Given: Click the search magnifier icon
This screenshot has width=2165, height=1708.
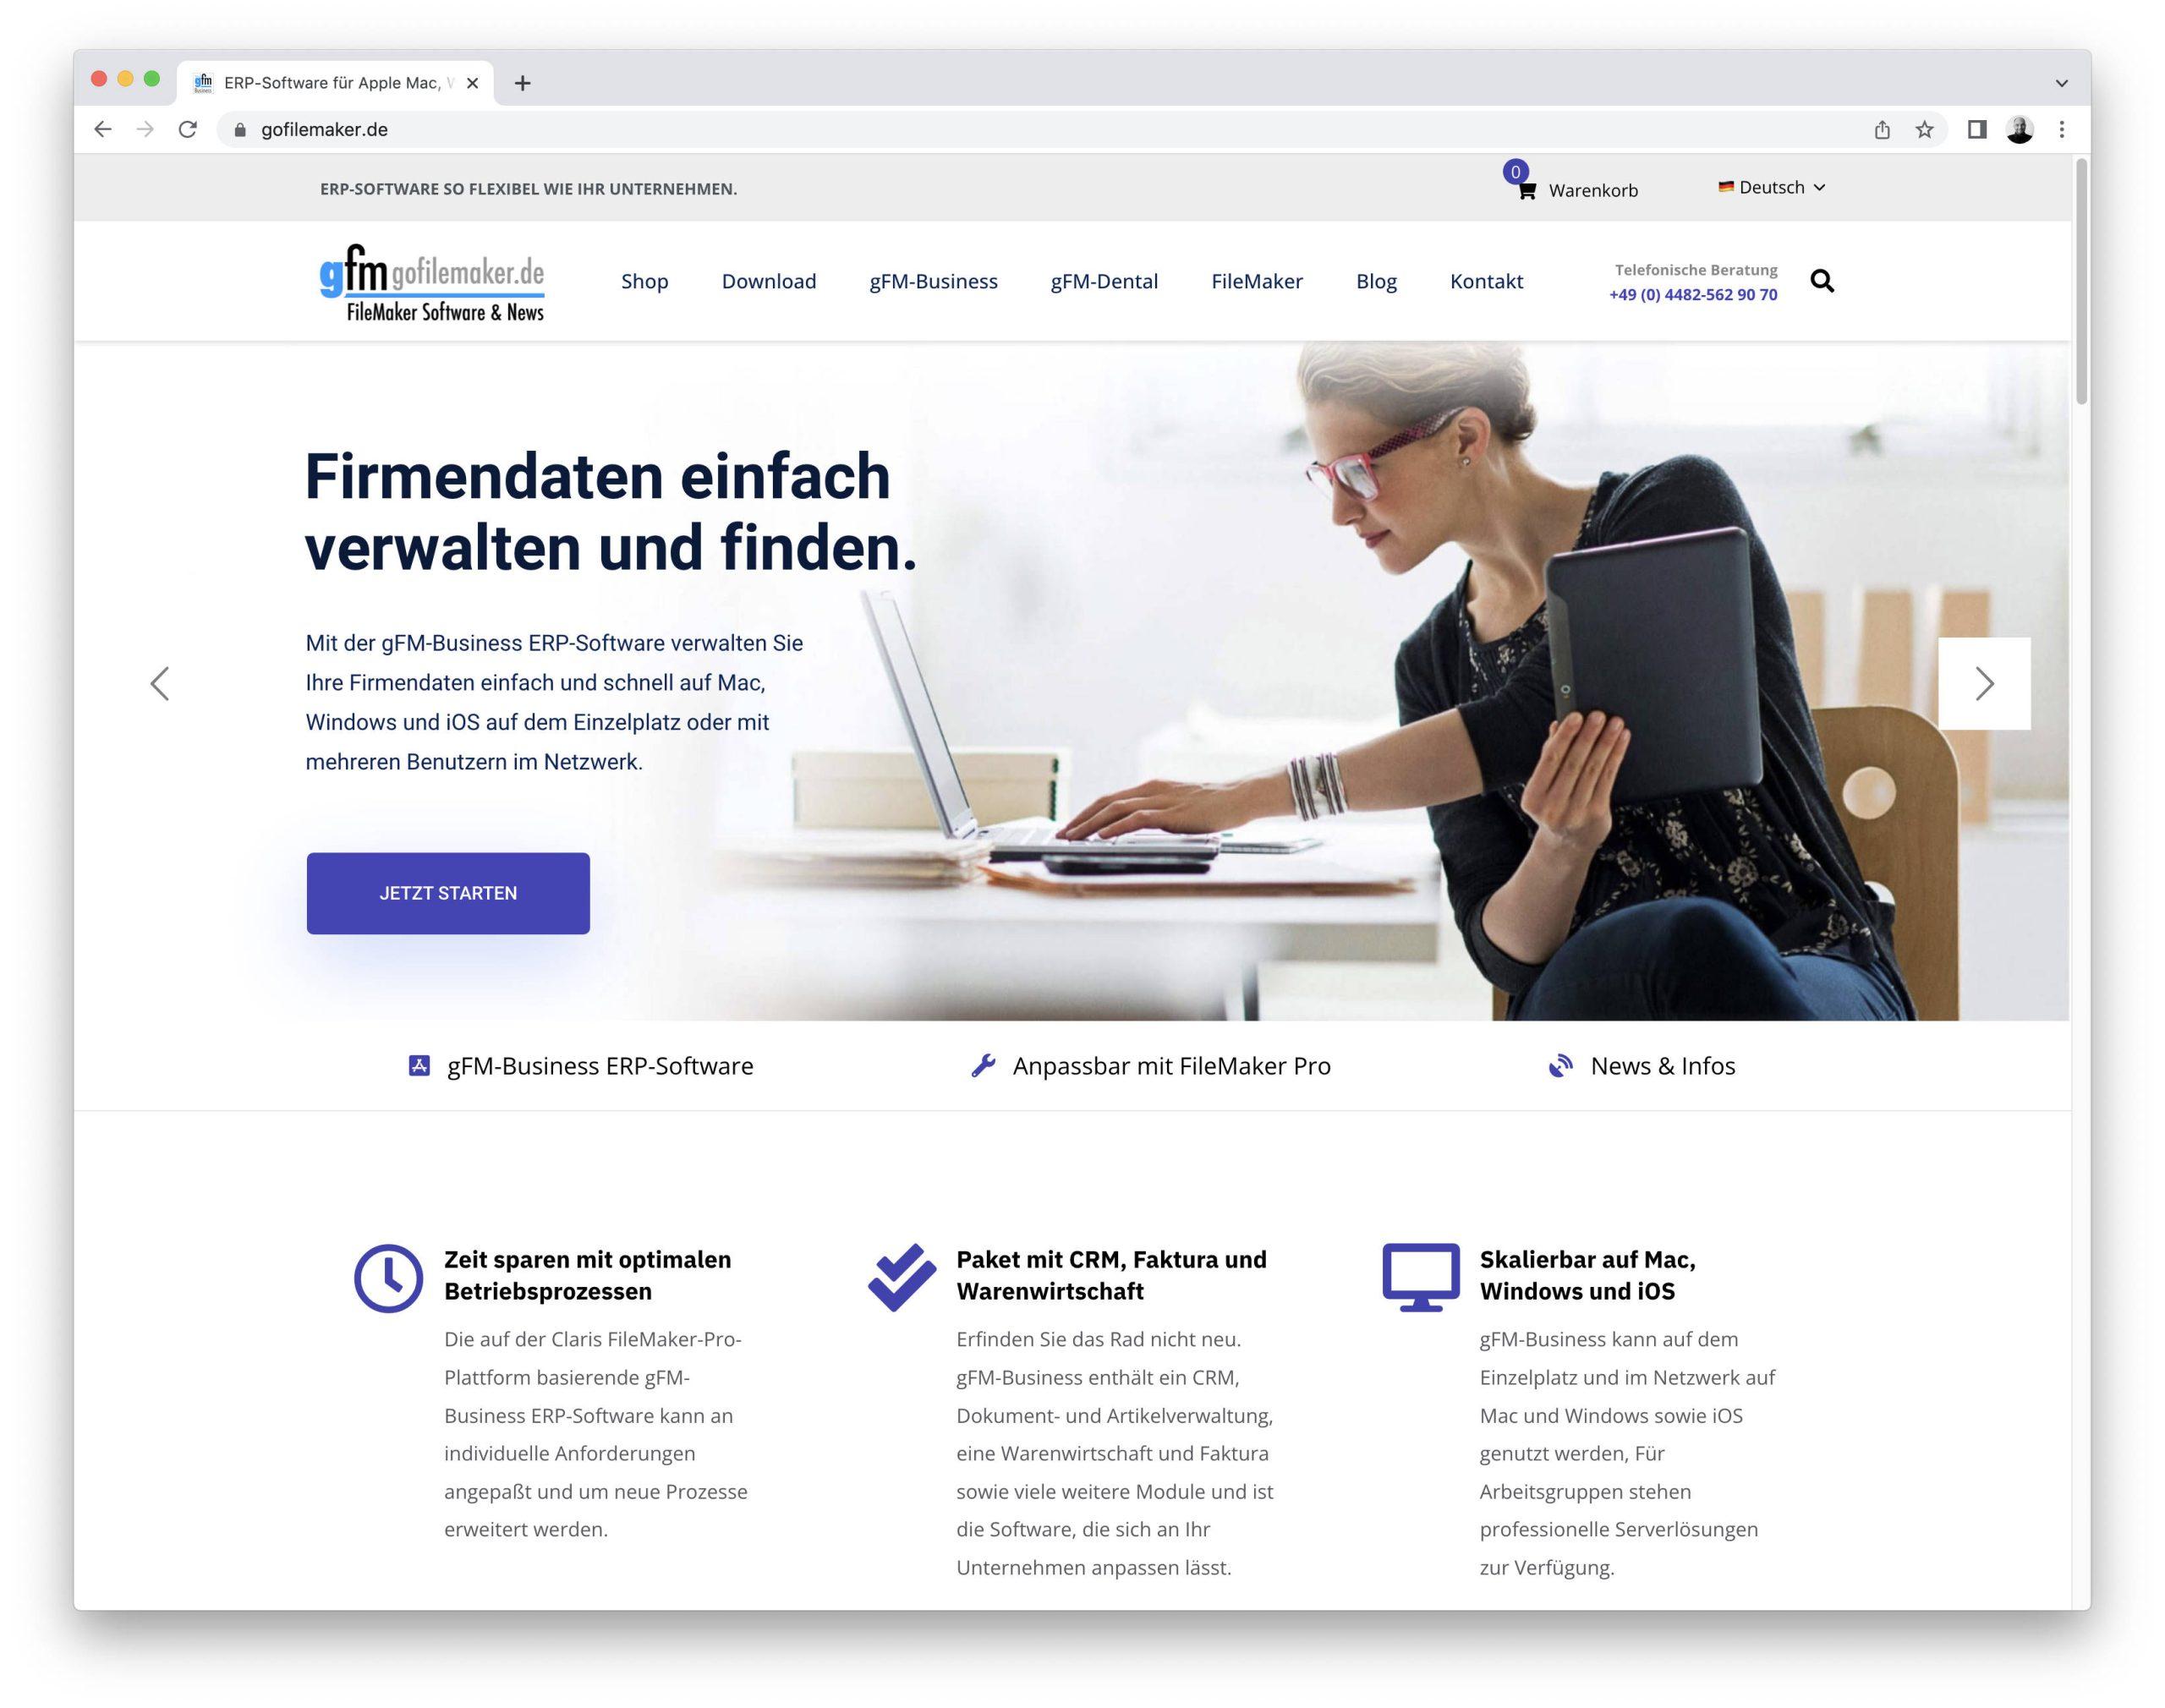Looking at the screenshot, I should click(1822, 282).
